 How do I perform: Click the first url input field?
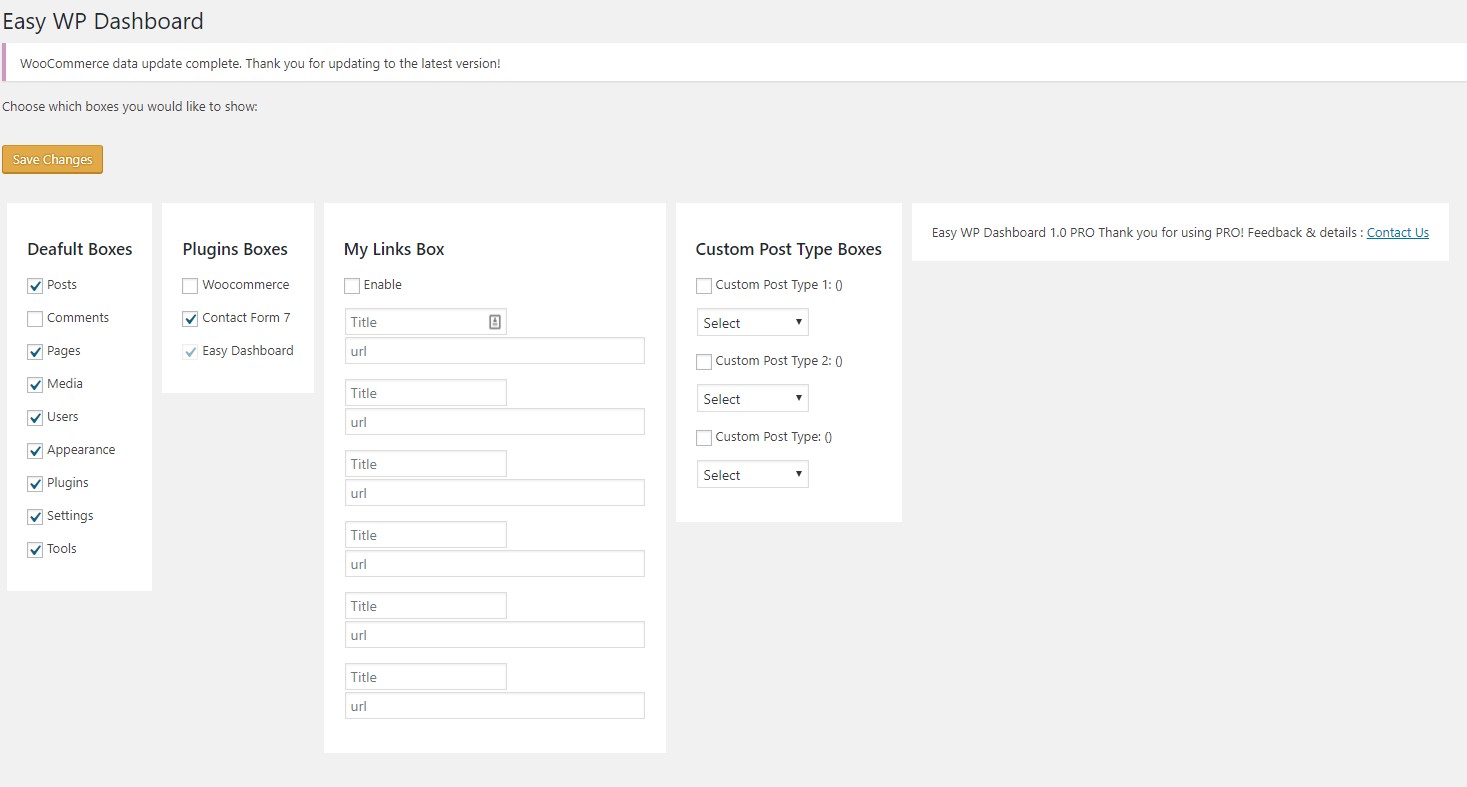point(494,351)
